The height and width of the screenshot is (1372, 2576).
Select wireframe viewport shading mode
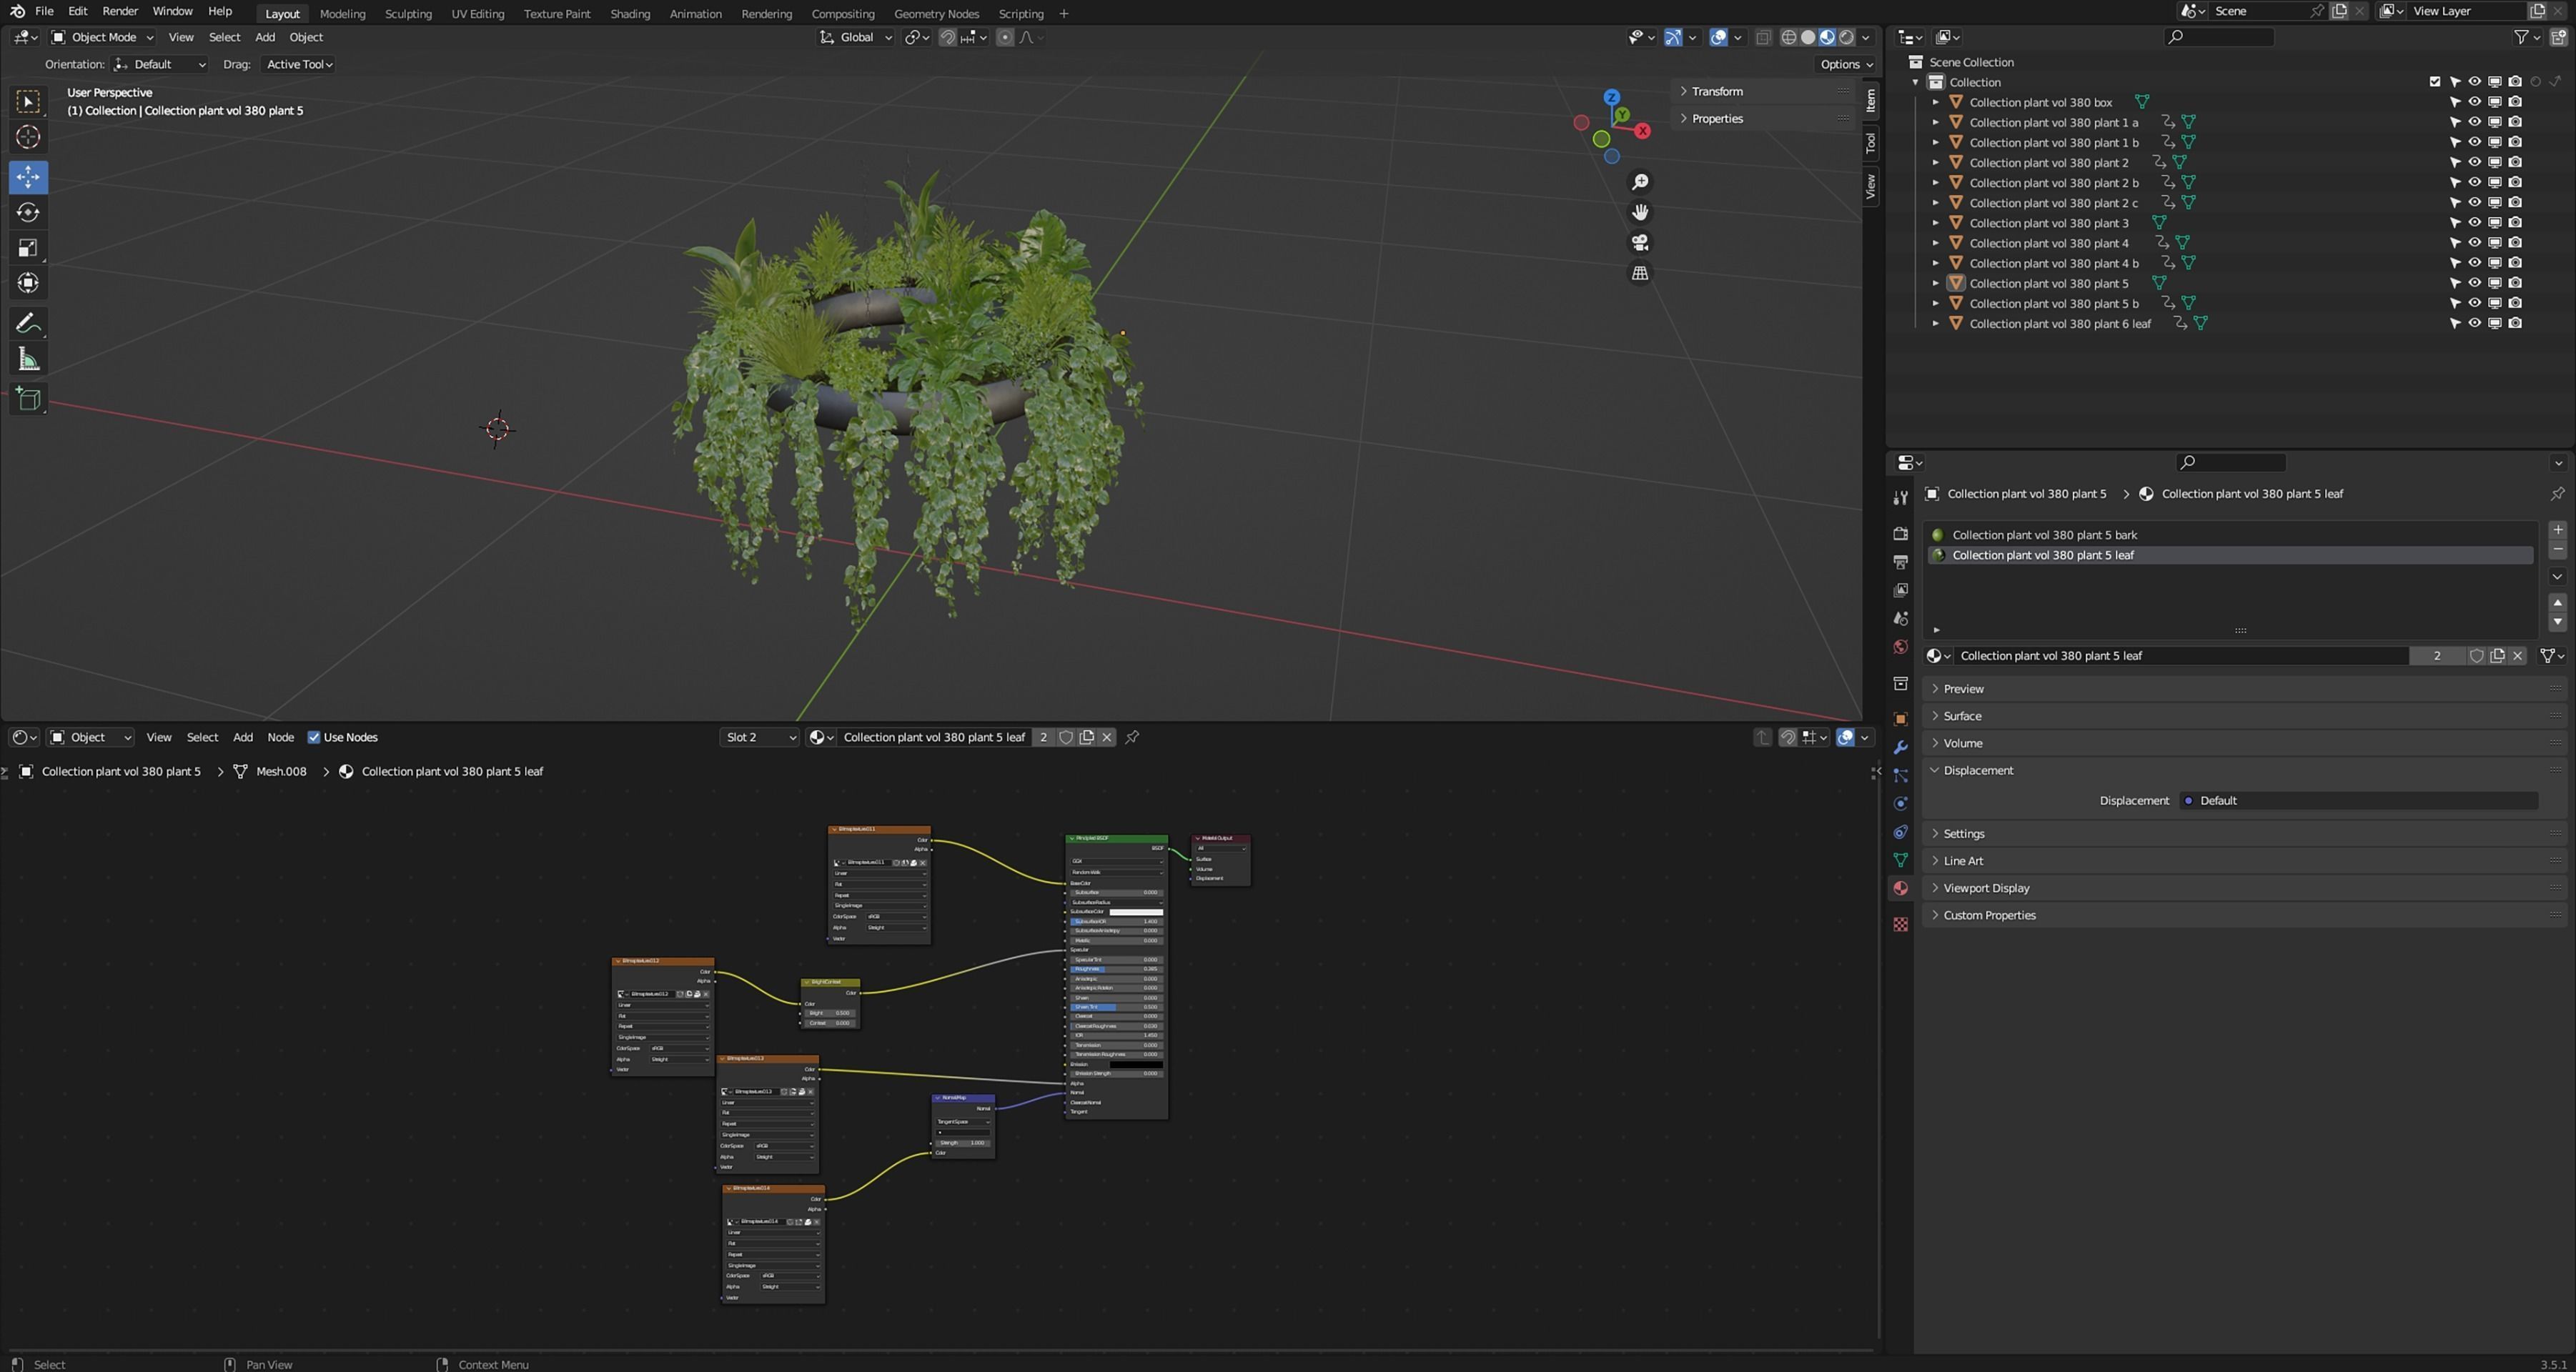click(1789, 37)
